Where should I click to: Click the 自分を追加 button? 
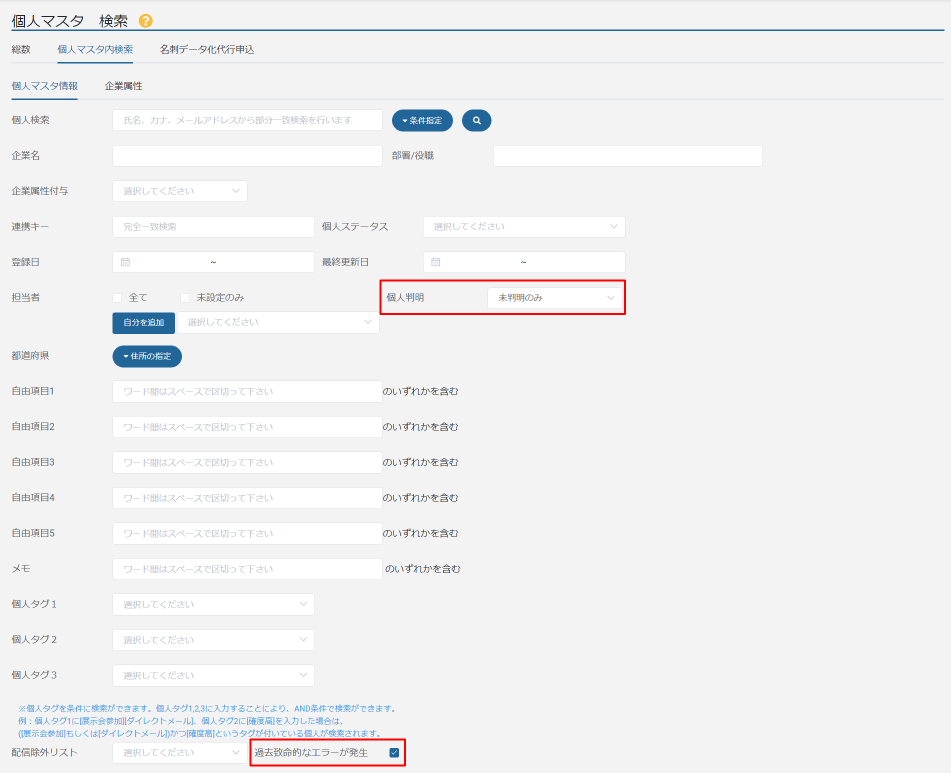[x=143, y=322]
